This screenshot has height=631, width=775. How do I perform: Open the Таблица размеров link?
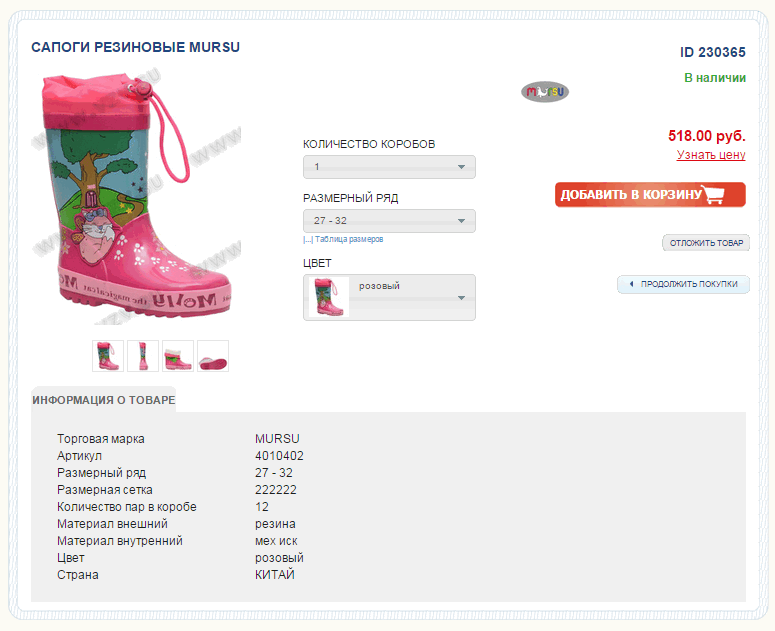pyautogui.click(x=346, y=240)
